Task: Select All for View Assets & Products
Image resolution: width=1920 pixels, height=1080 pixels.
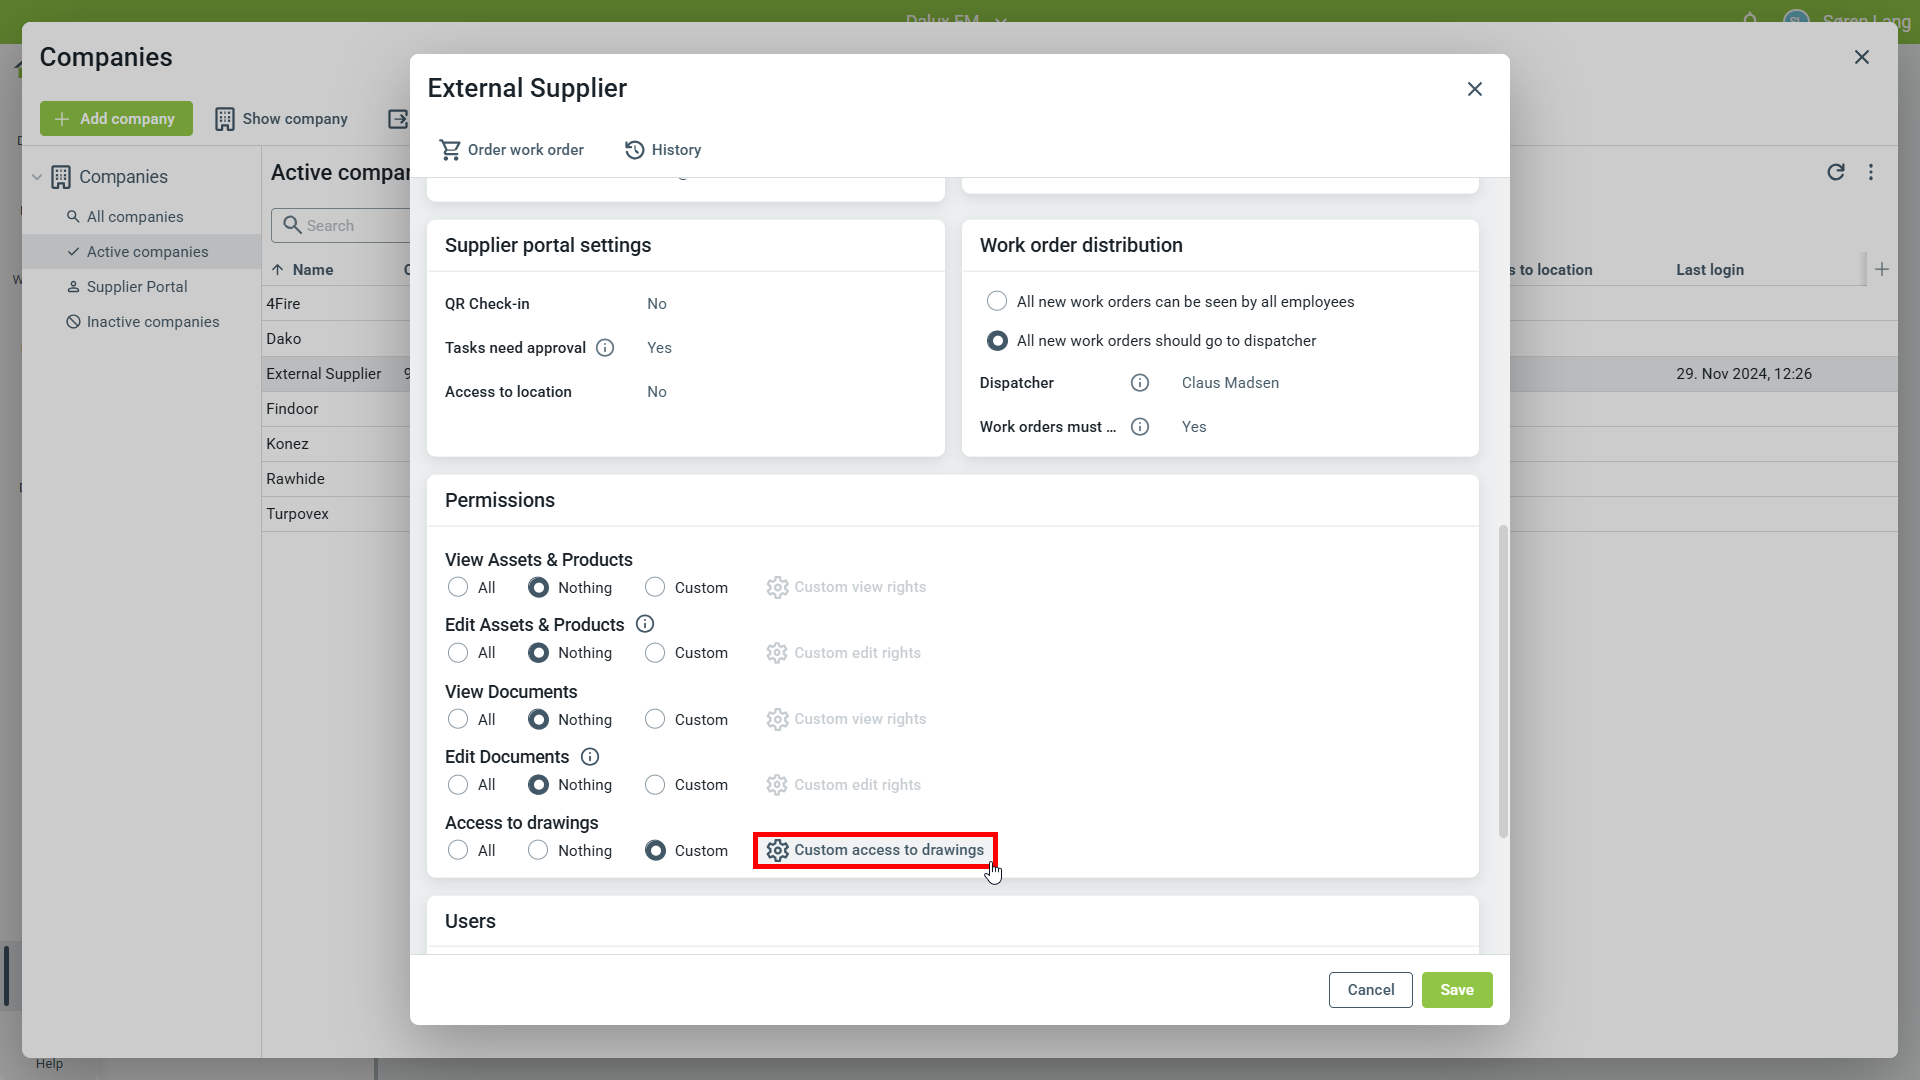Action: (x=458, y=587)
